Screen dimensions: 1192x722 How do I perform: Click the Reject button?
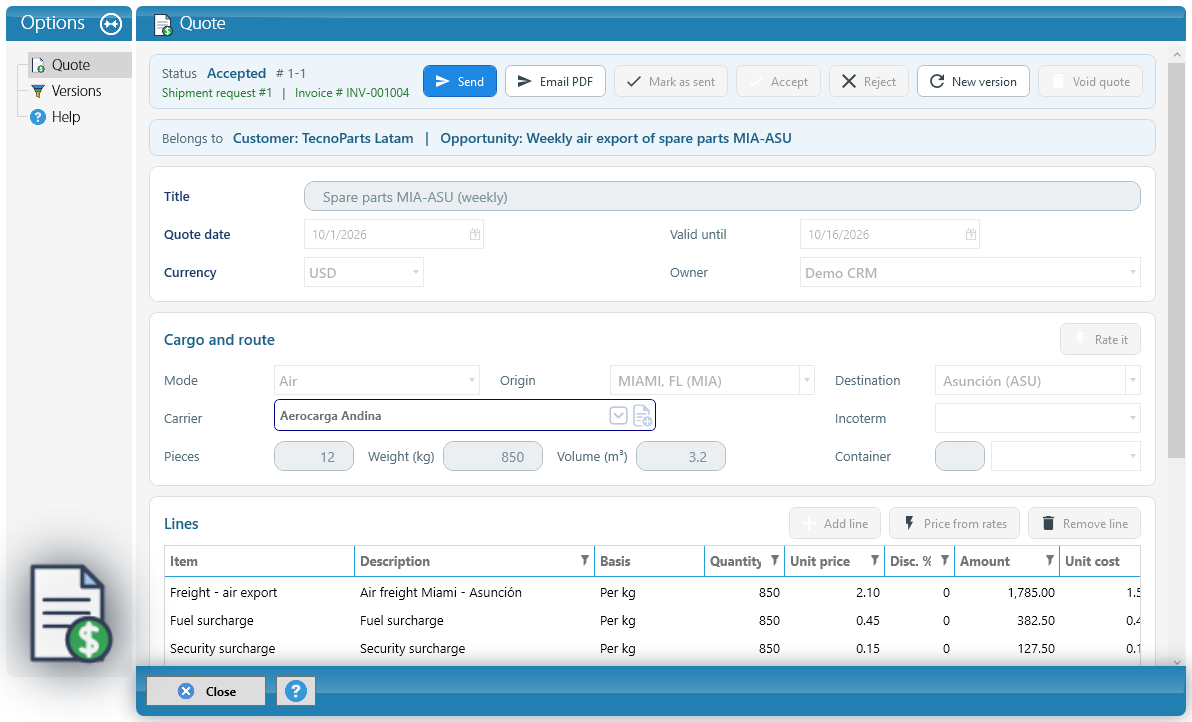[x=869, y=81]
